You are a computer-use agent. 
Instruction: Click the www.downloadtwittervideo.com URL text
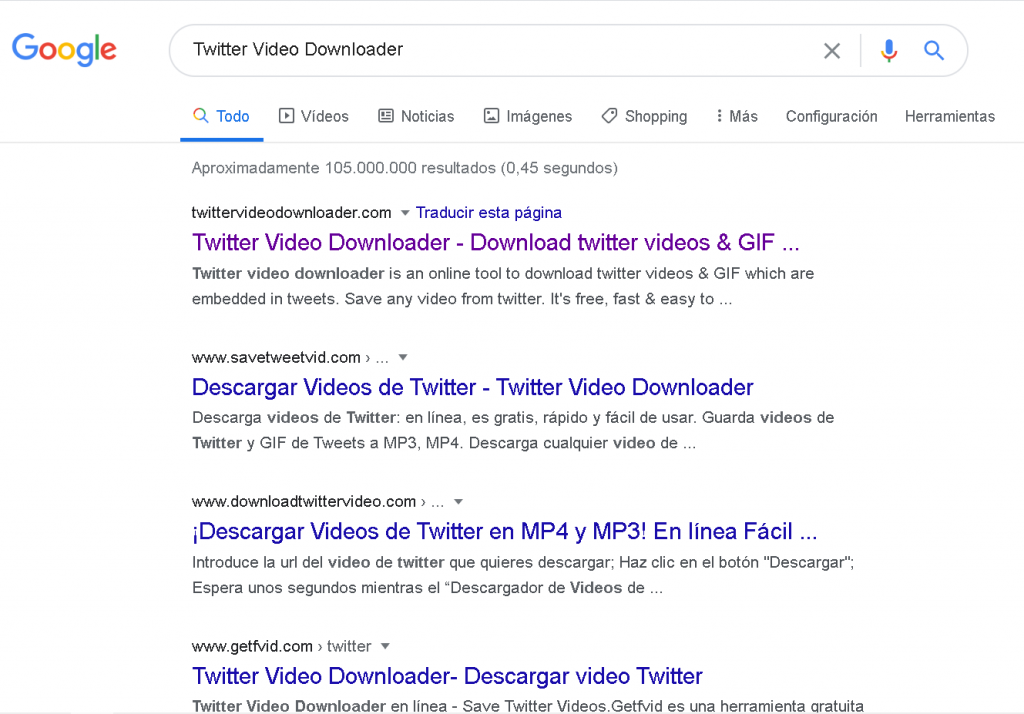click(x=304, y=502)
